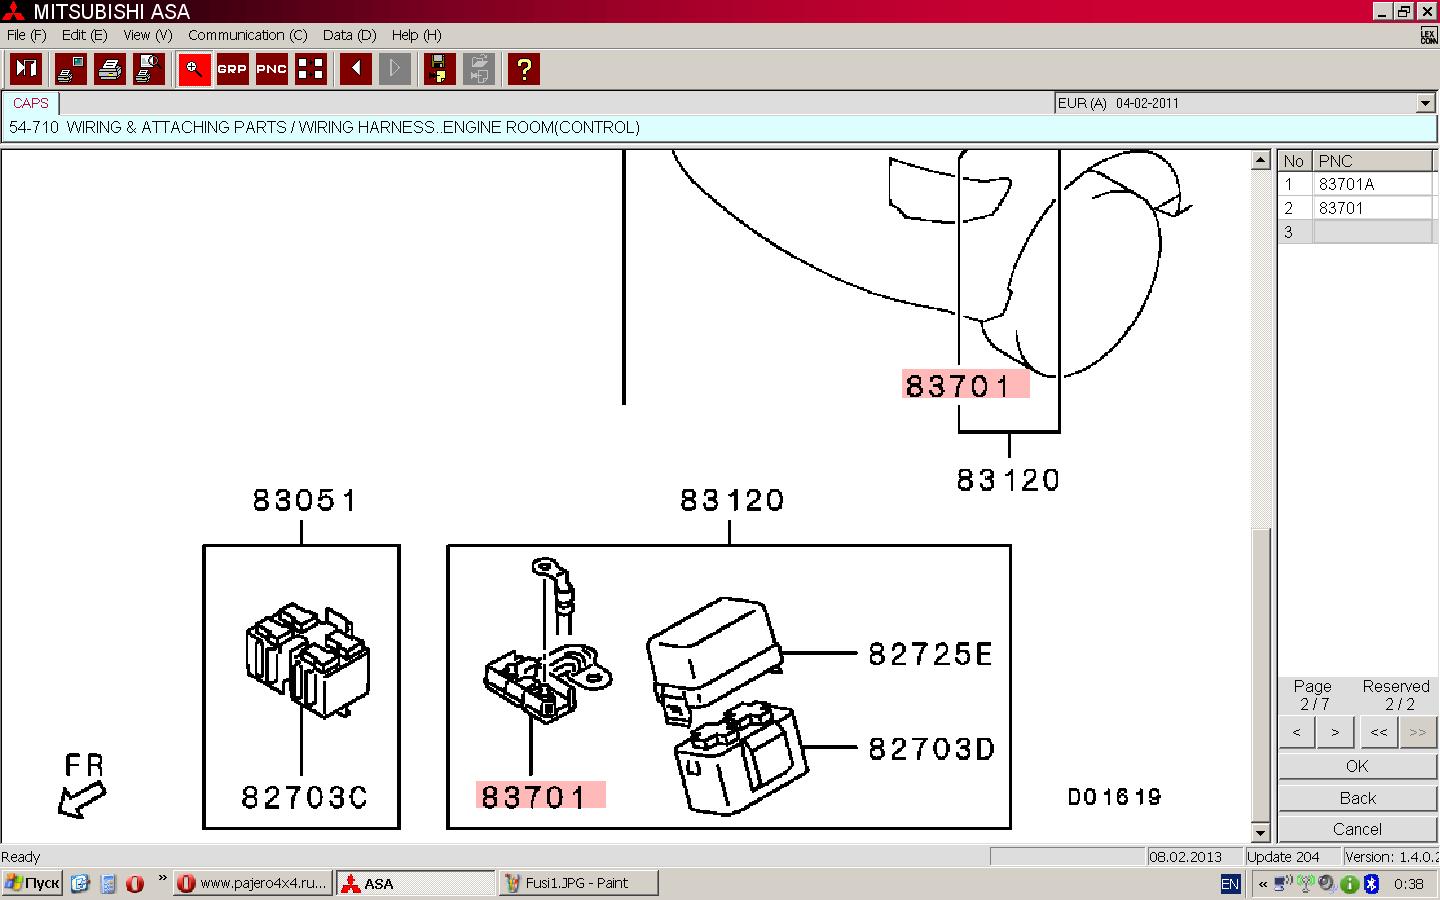The image size is (1440, 900).
Task: Open the File (F) menu
Action: (27, 35)
